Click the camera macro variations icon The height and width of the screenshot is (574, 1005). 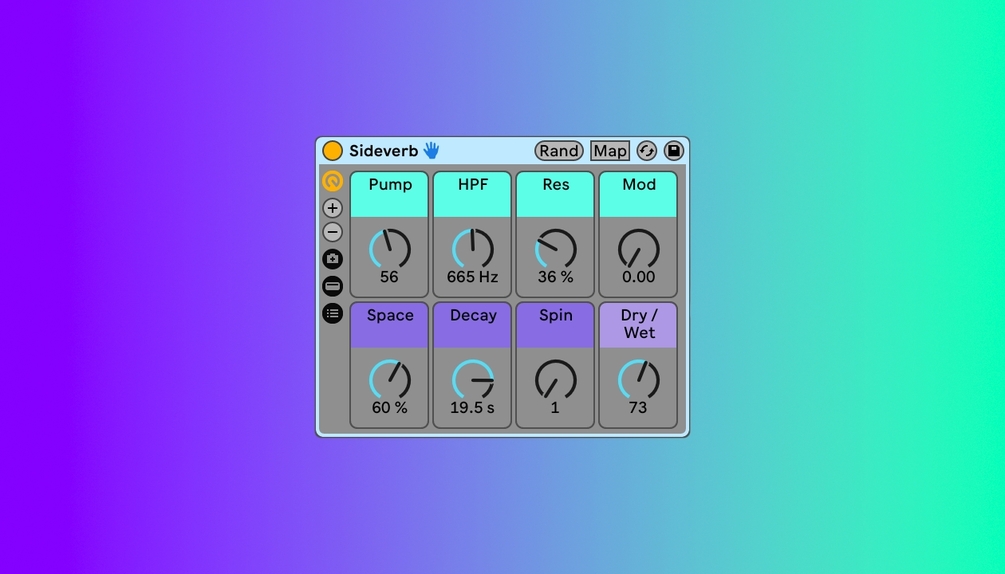(332, 259)
